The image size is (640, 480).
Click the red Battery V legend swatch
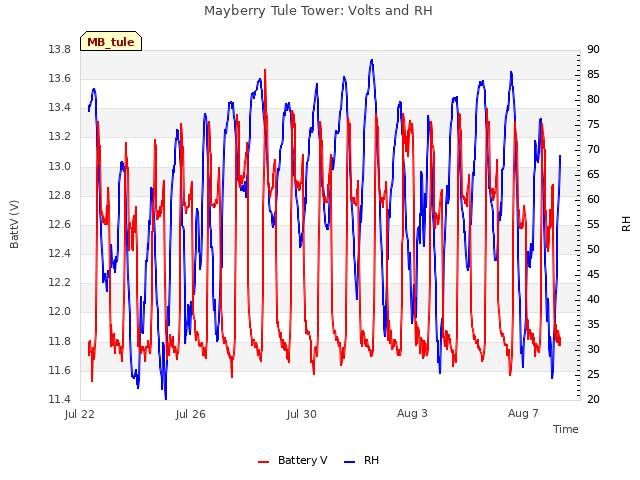(x=264, y=462)
